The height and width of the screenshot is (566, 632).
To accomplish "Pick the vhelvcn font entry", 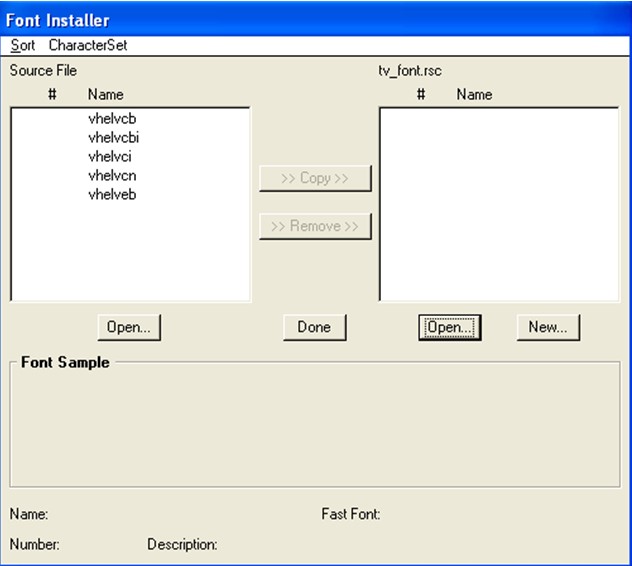I will 112,176.
